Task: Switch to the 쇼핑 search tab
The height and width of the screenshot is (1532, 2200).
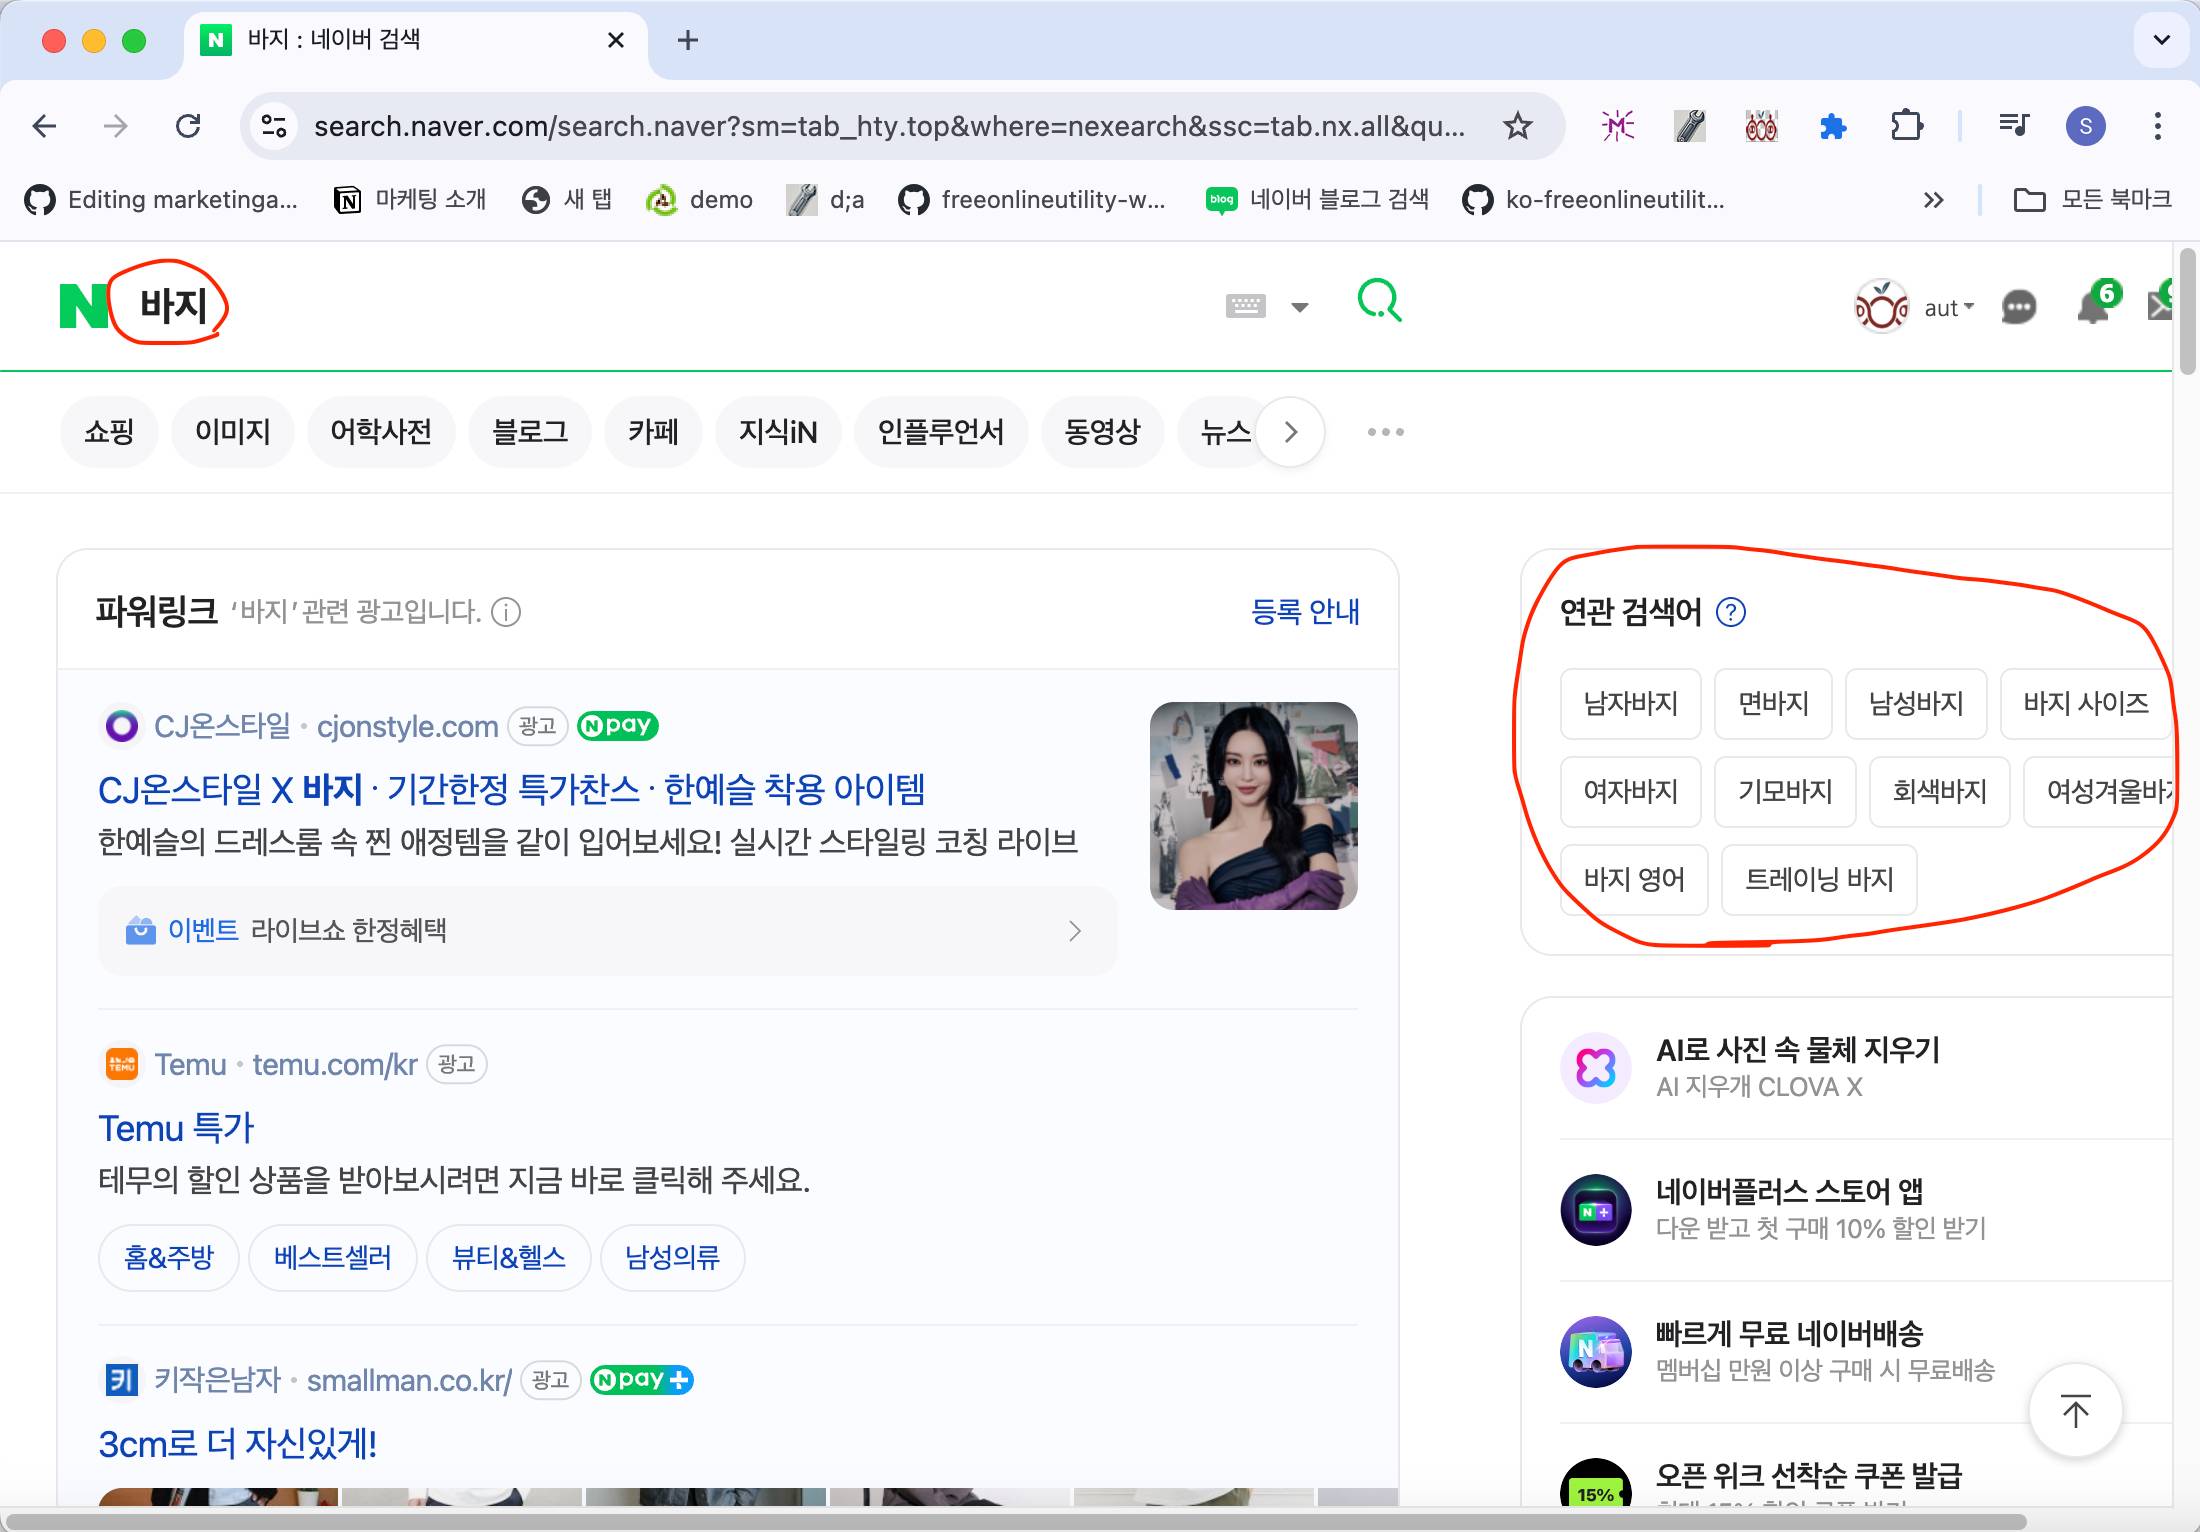Action: [x=109, y=432]
